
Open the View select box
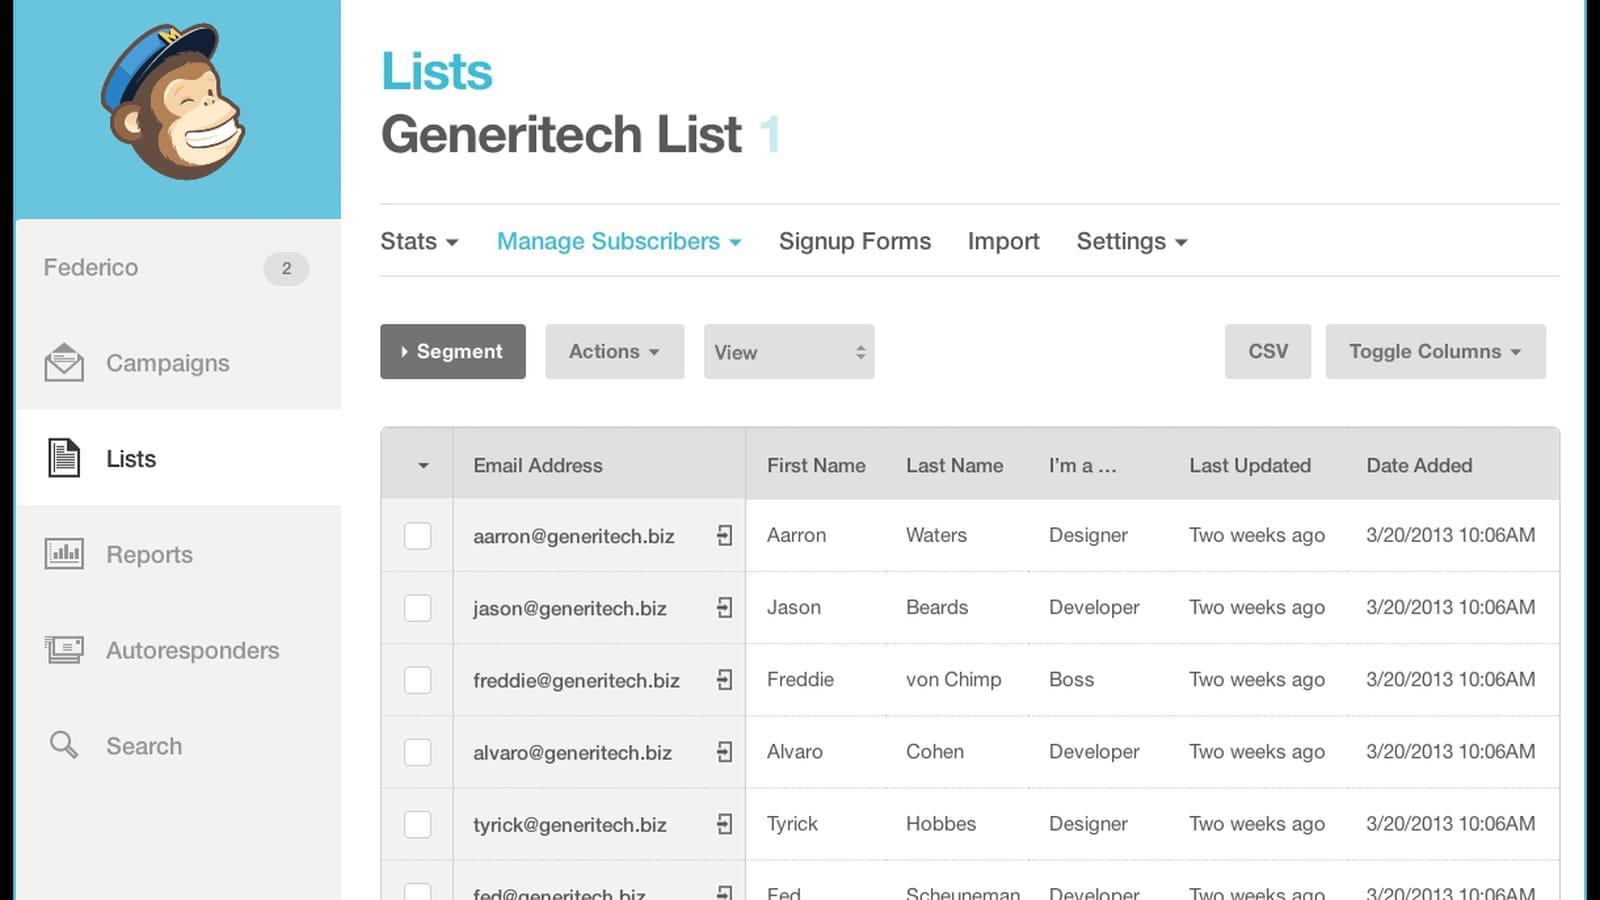tap(789, 351)
